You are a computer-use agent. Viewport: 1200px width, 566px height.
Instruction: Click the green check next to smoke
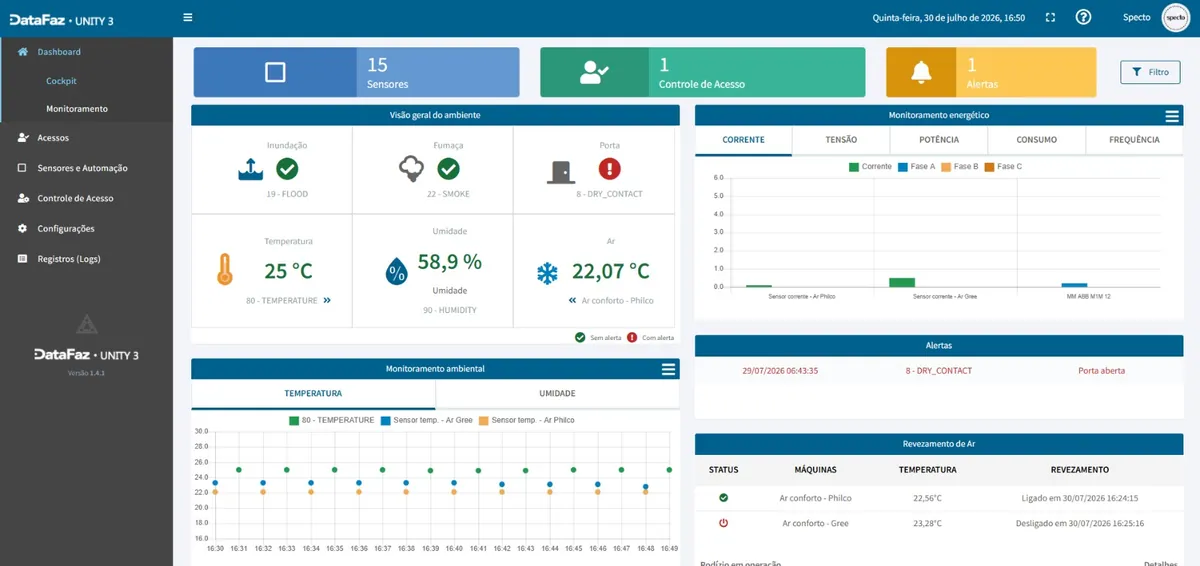click(x=449, y=169)
